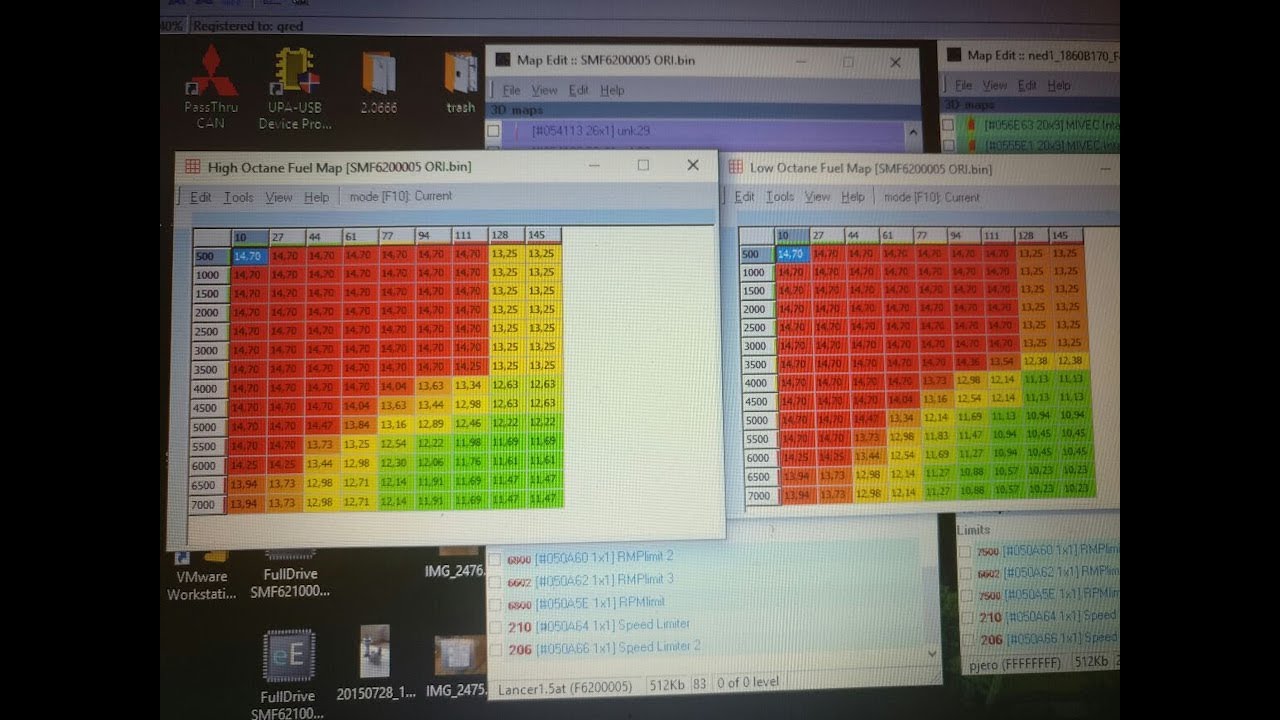Open File menu in Map Edit ned1 window
The width and height of the screenshot is (1280, 720).
coord(963,86)
